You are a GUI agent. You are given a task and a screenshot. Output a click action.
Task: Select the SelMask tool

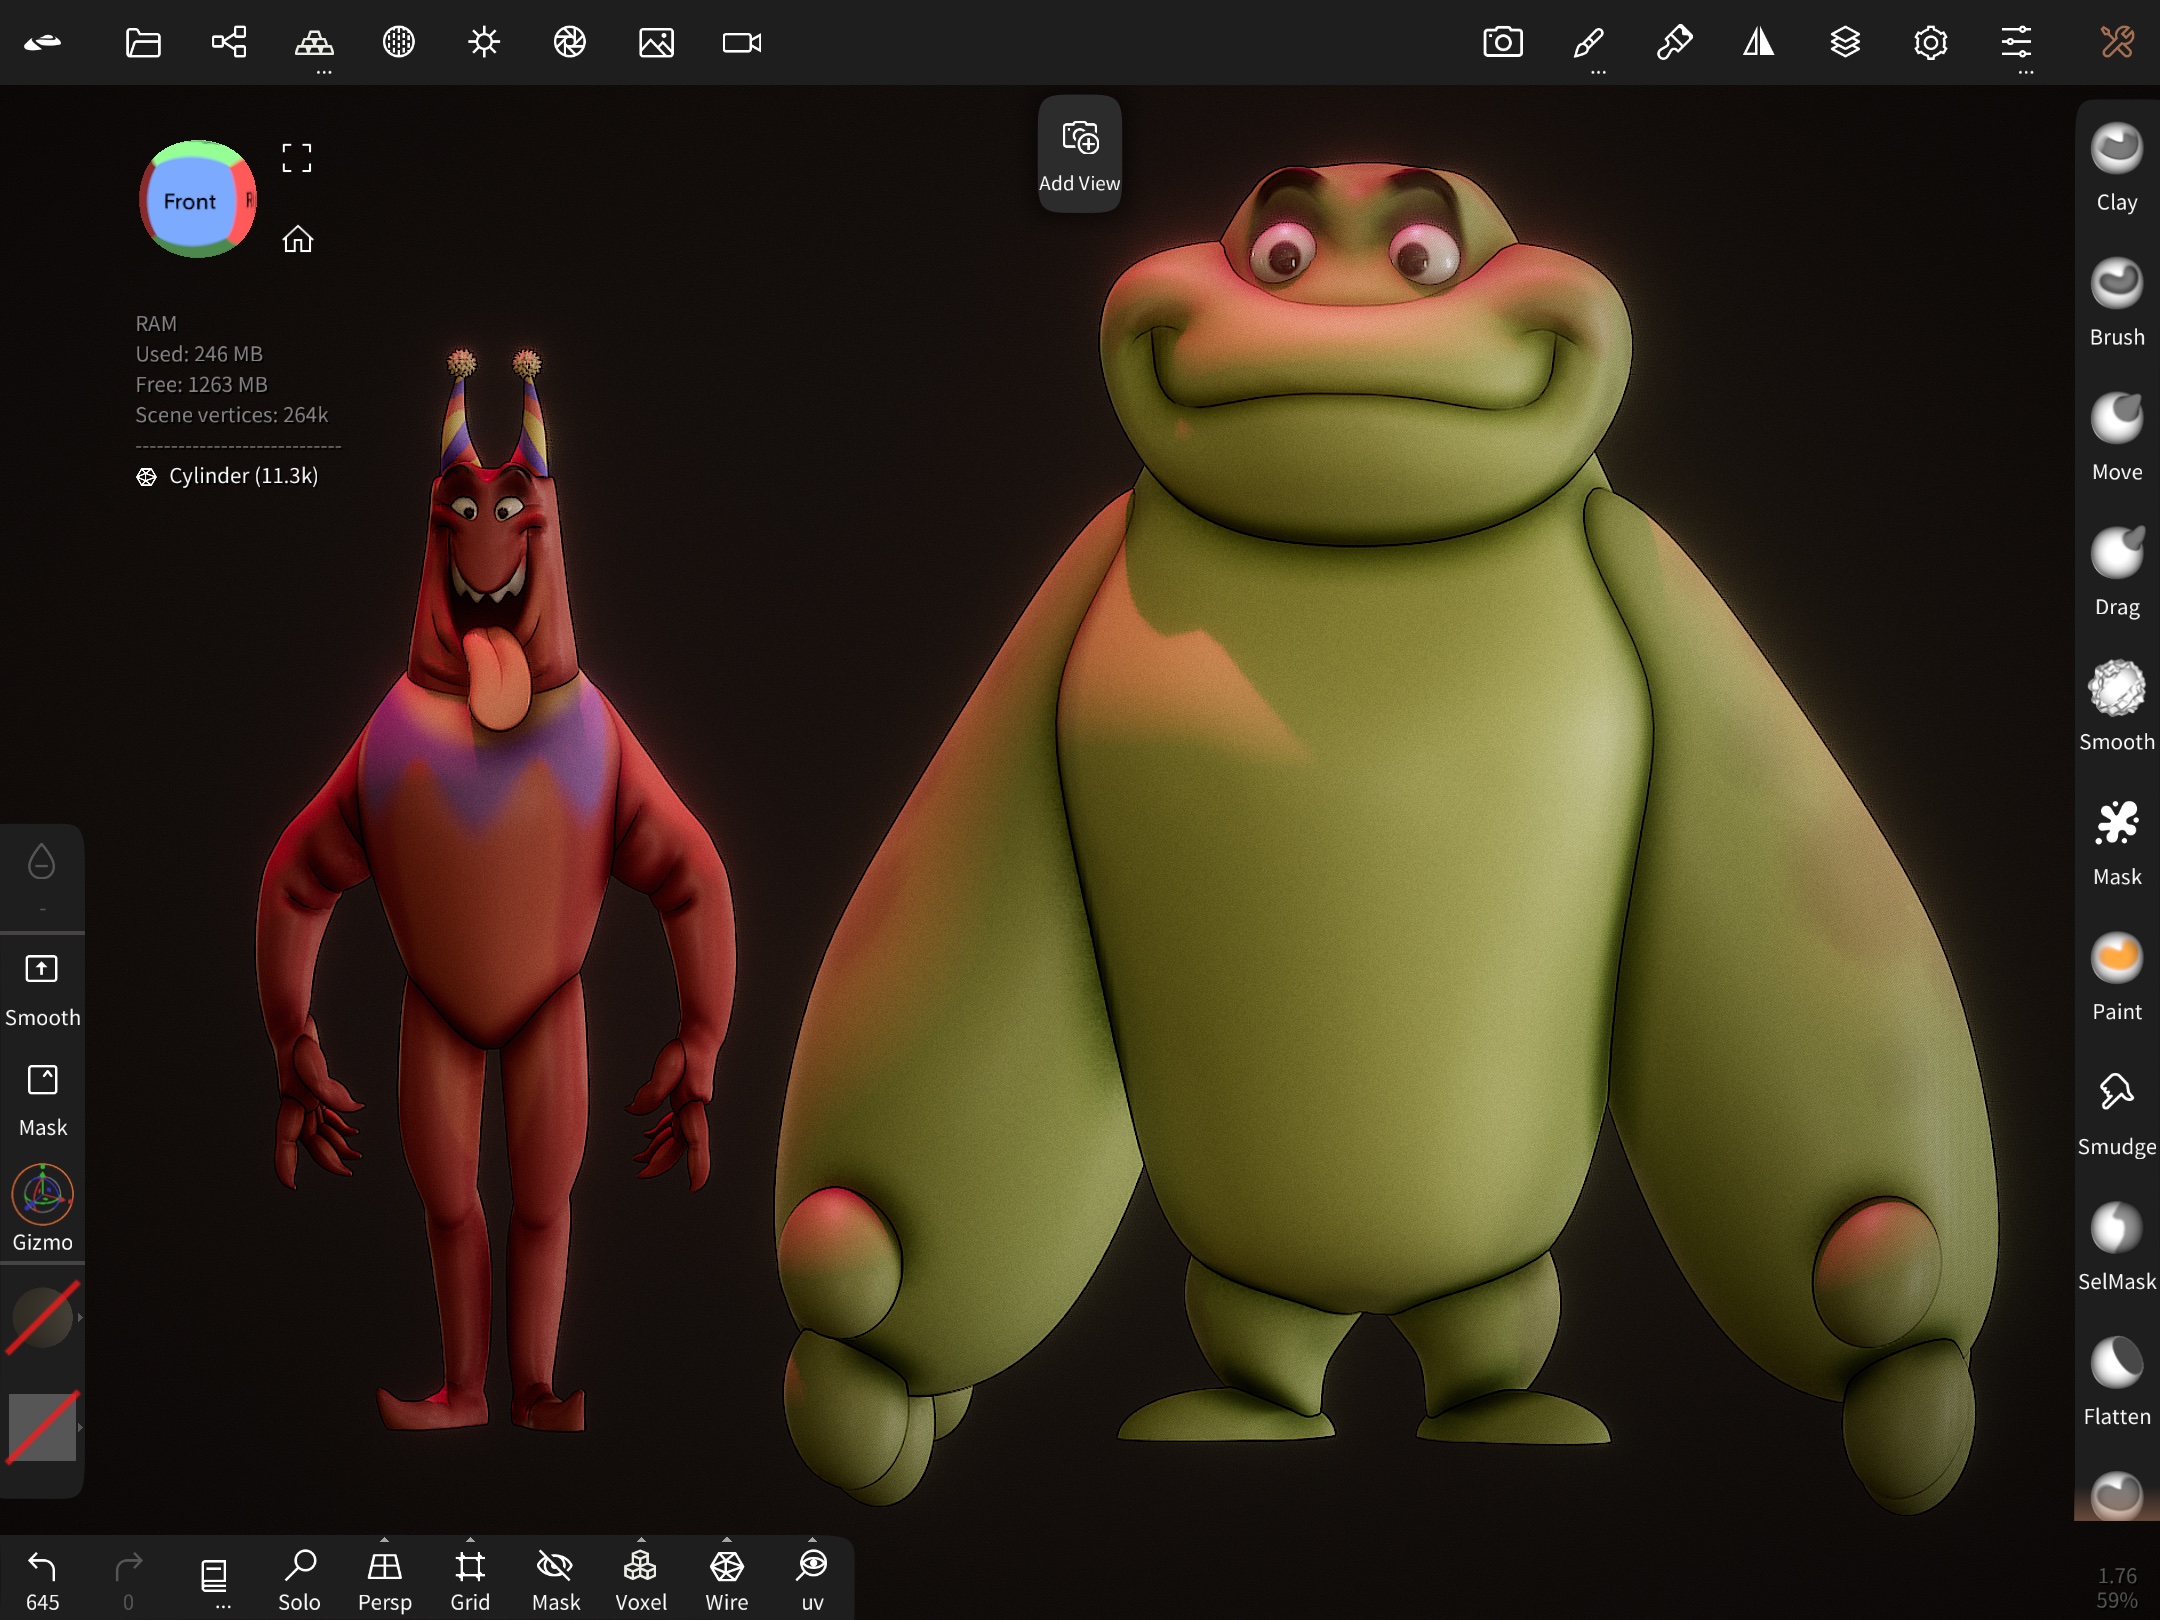2117,1247
